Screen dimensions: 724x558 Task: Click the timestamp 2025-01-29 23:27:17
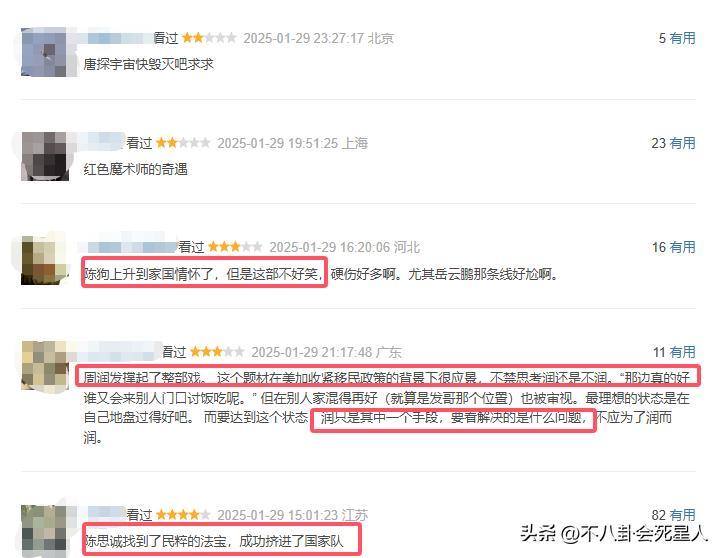tap(303, 38)
